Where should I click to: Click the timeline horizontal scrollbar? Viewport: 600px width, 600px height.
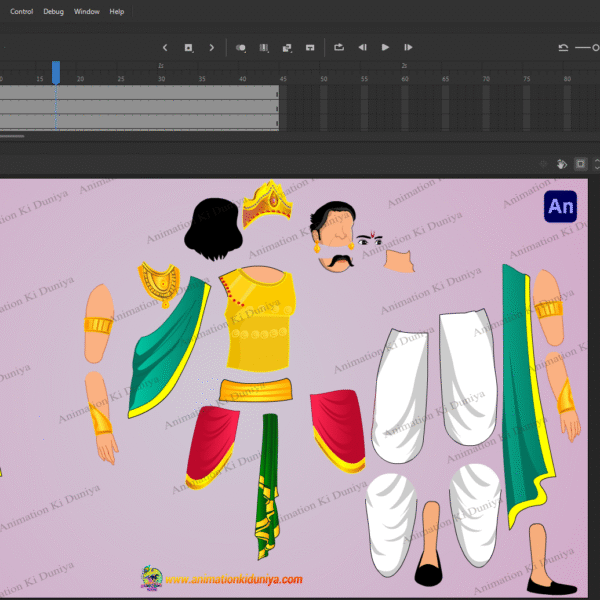click(x=12, y=136)
